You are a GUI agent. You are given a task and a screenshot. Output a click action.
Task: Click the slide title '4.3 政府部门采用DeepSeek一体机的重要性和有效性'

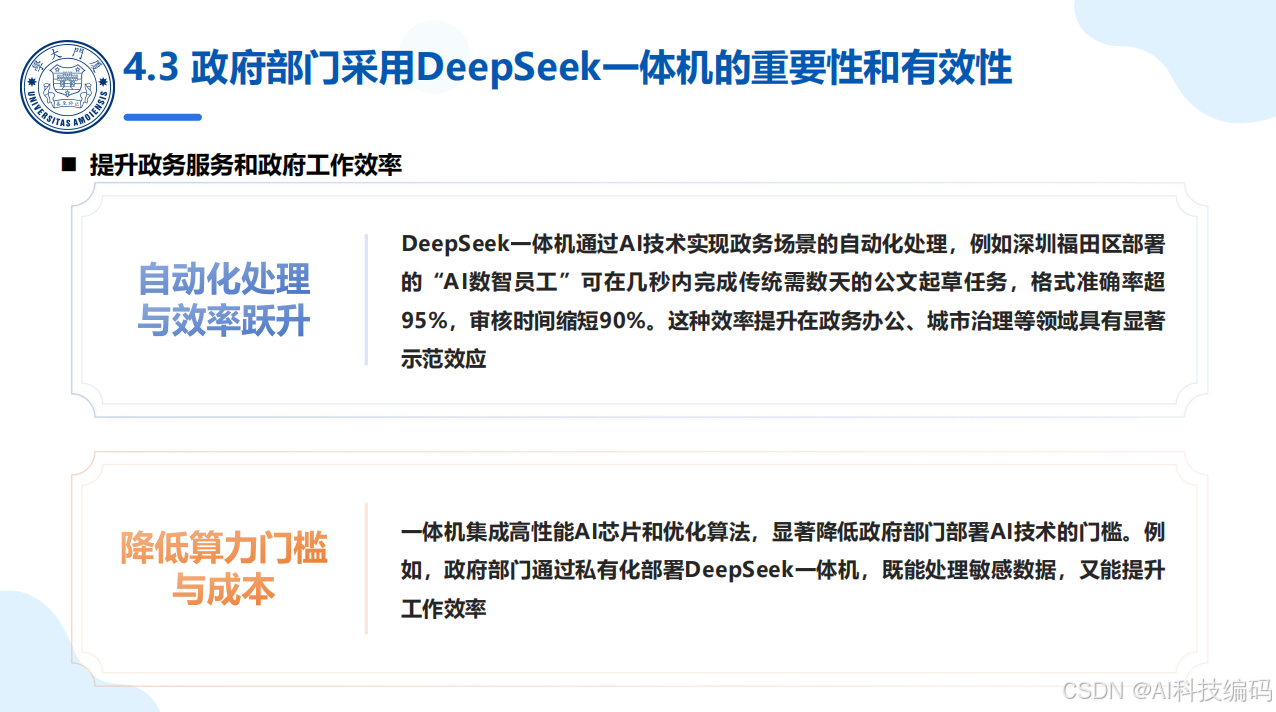567,69
